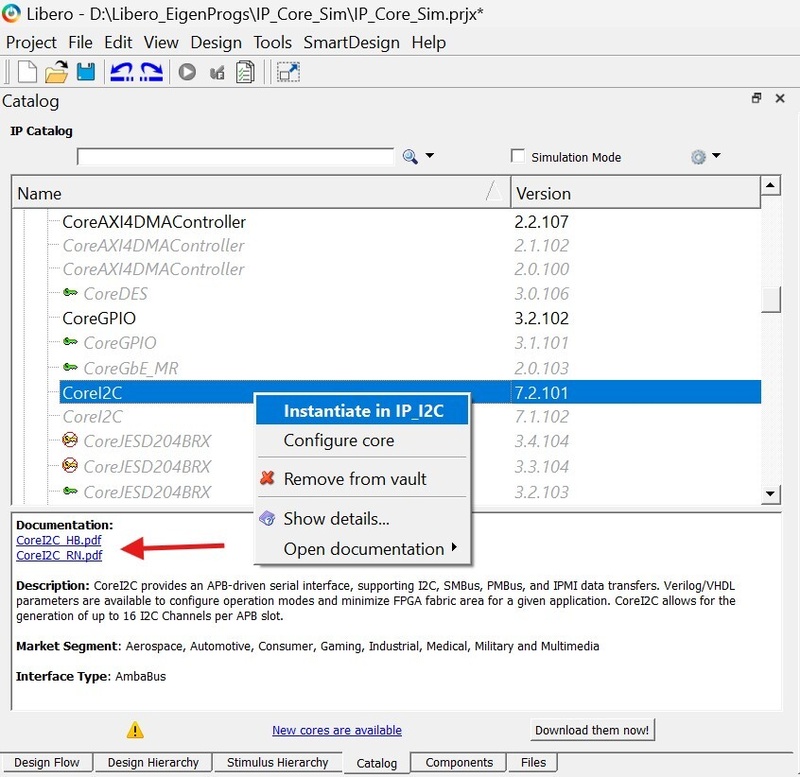Sort by the Name column header
The height and width of the screenshot is (777, 800).
261,193
